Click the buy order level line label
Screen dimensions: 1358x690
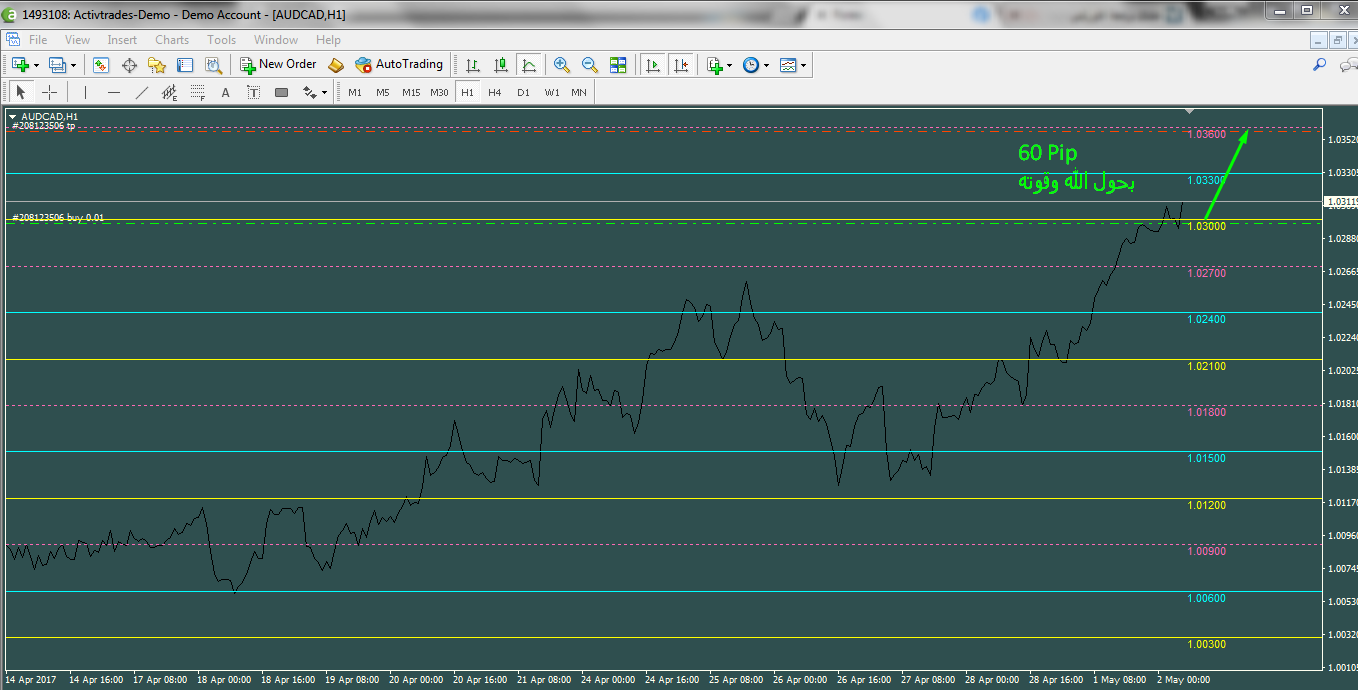[x=58, y=217]
